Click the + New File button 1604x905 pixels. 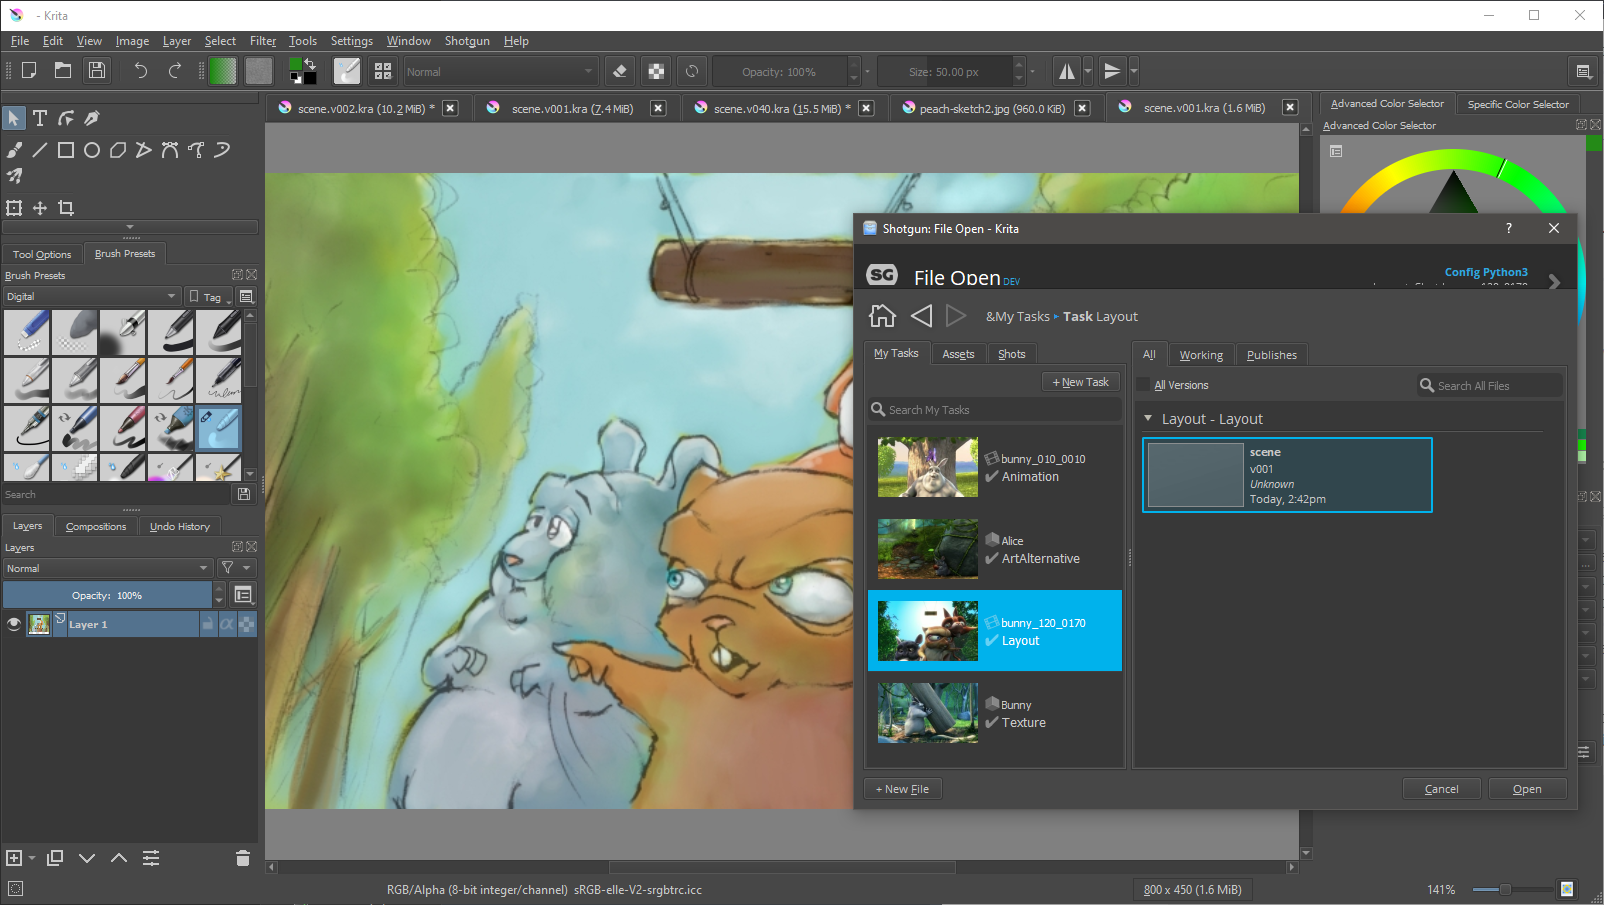click(903, 789)
